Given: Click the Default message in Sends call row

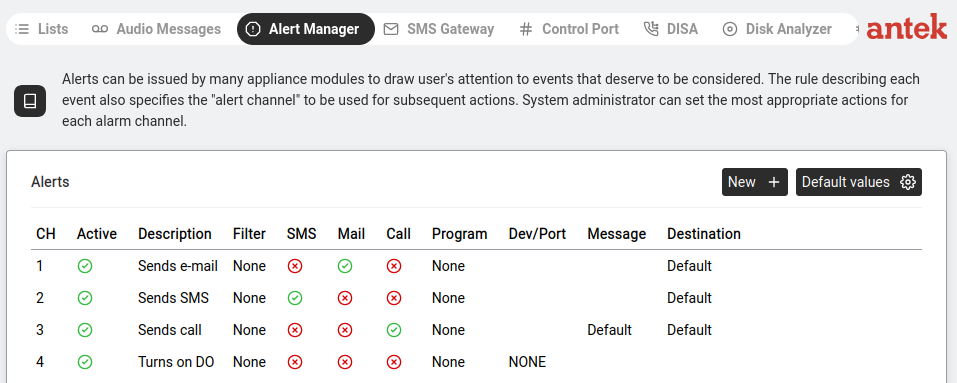Looking at the screenshot, I should (609, 330).
